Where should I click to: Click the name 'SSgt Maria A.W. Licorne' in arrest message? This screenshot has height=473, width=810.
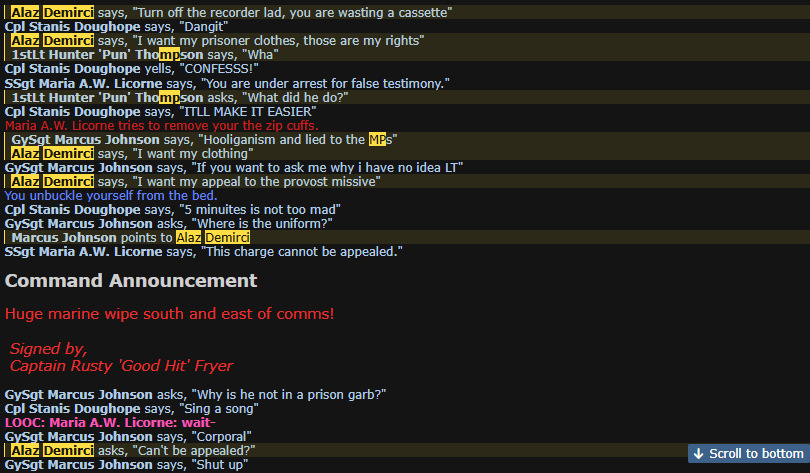click(83, 84)
